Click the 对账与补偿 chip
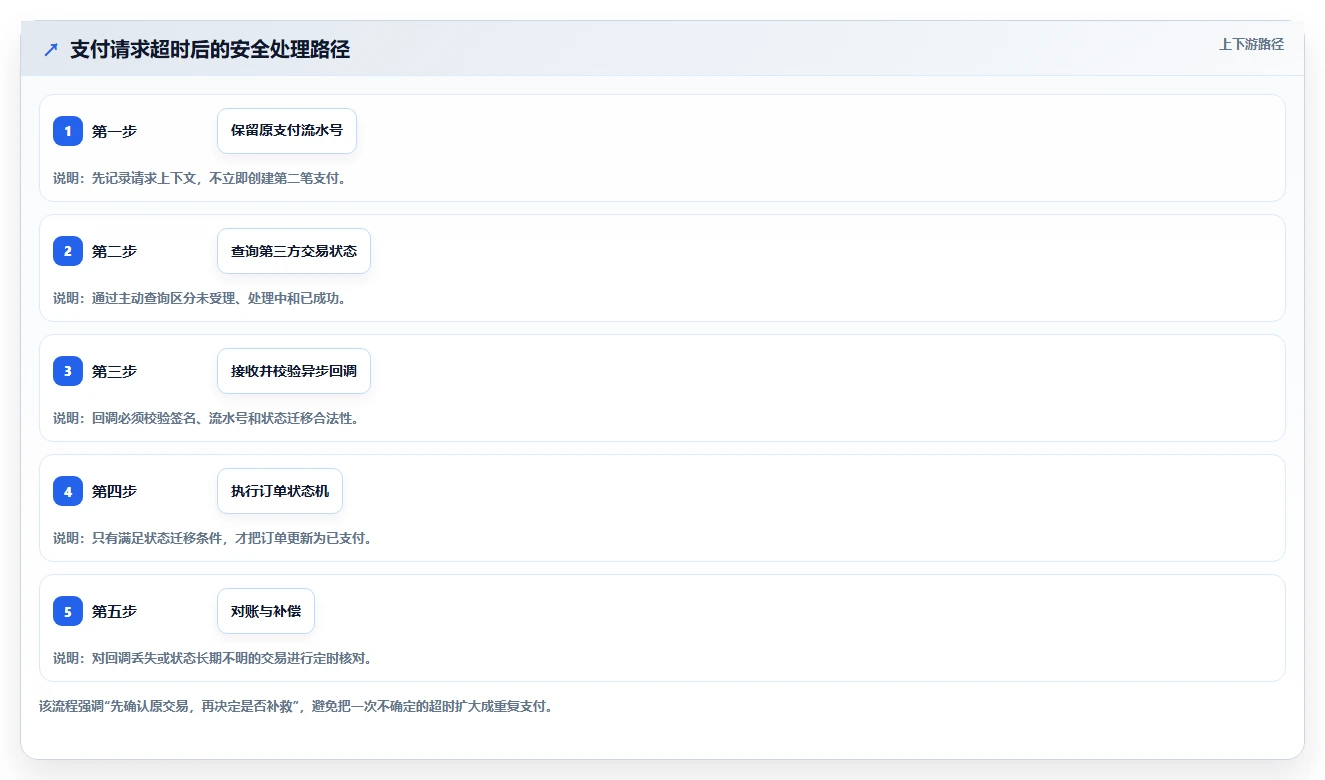This screenshot has width=1325, height=780. (266, 611)
